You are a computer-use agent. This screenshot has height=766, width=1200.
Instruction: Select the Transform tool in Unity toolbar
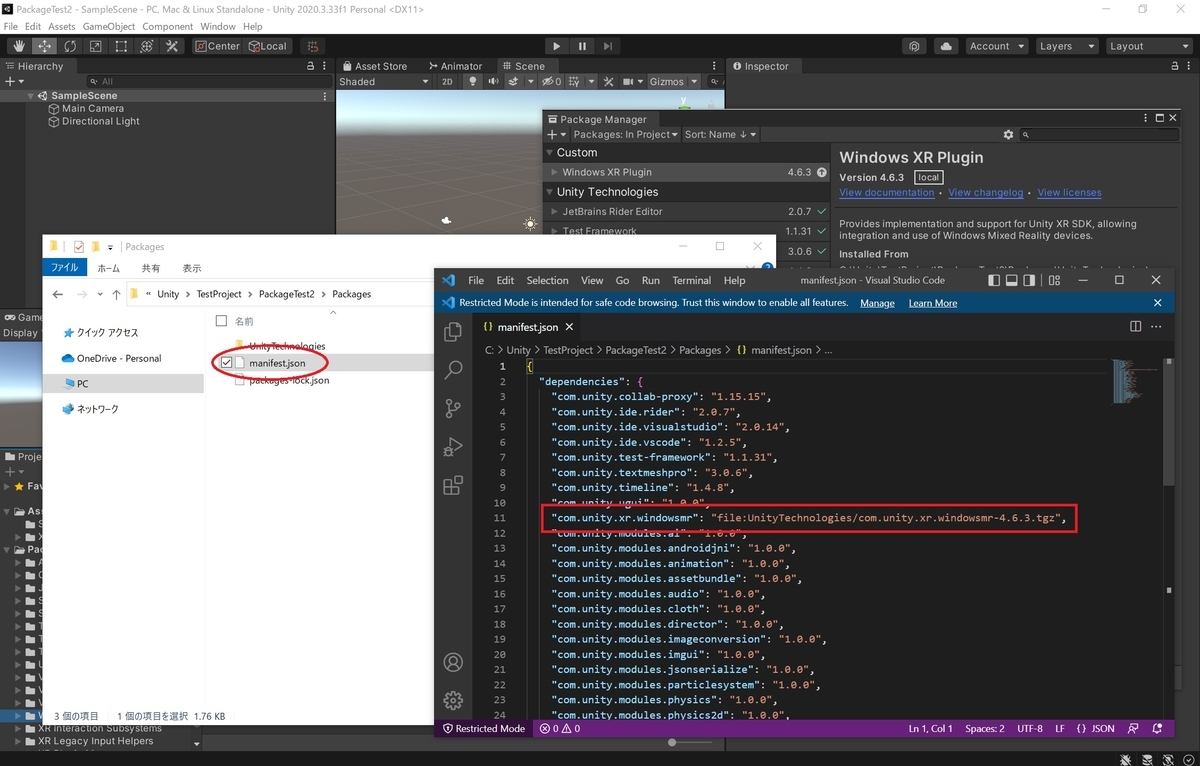[x=146, y=46]
